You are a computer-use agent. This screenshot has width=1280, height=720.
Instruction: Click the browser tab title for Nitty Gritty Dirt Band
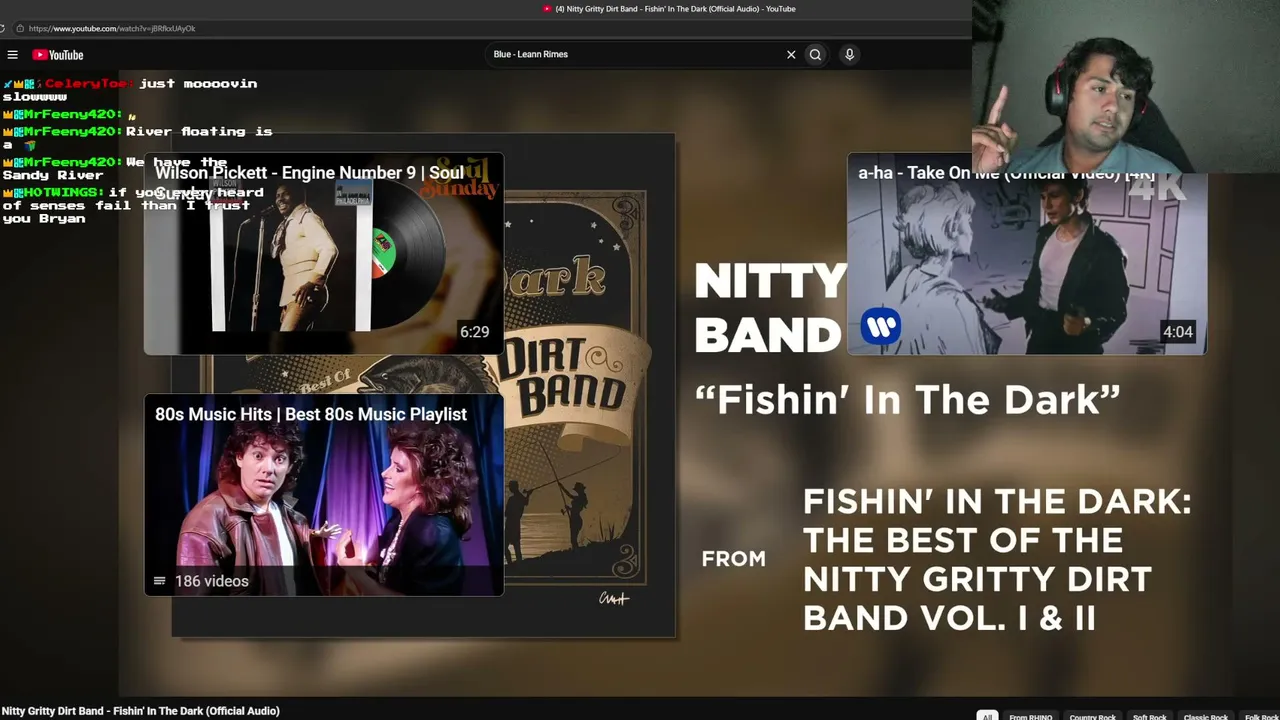point(675,9)
